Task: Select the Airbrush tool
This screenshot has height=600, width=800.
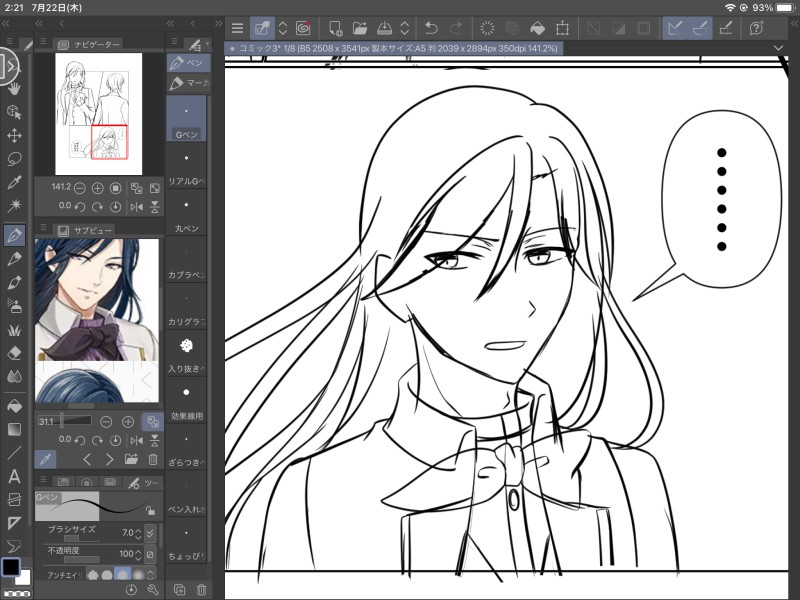Action: tap(14, 306)
